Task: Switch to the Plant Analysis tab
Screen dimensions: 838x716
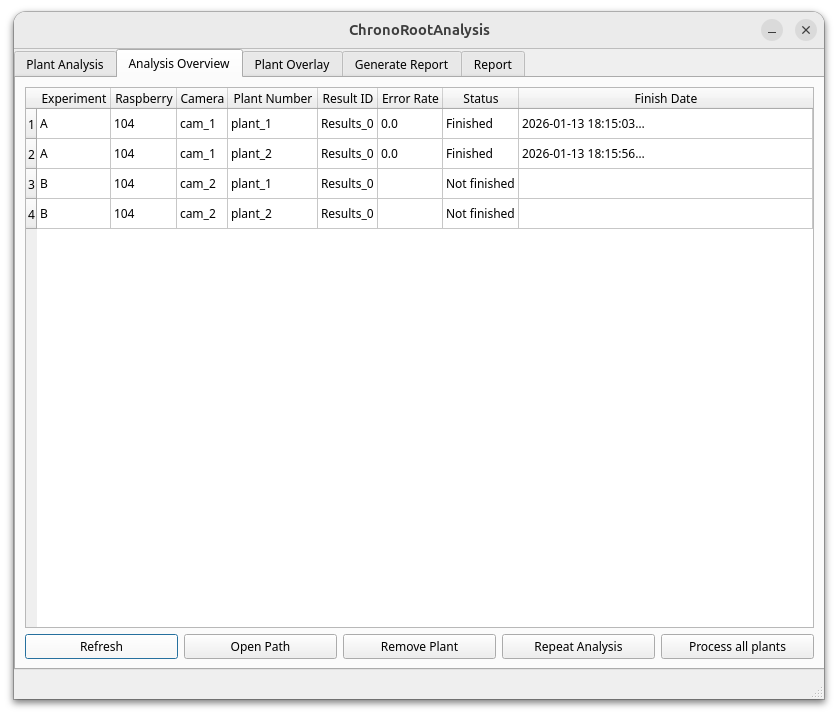Action: (65, 64)
